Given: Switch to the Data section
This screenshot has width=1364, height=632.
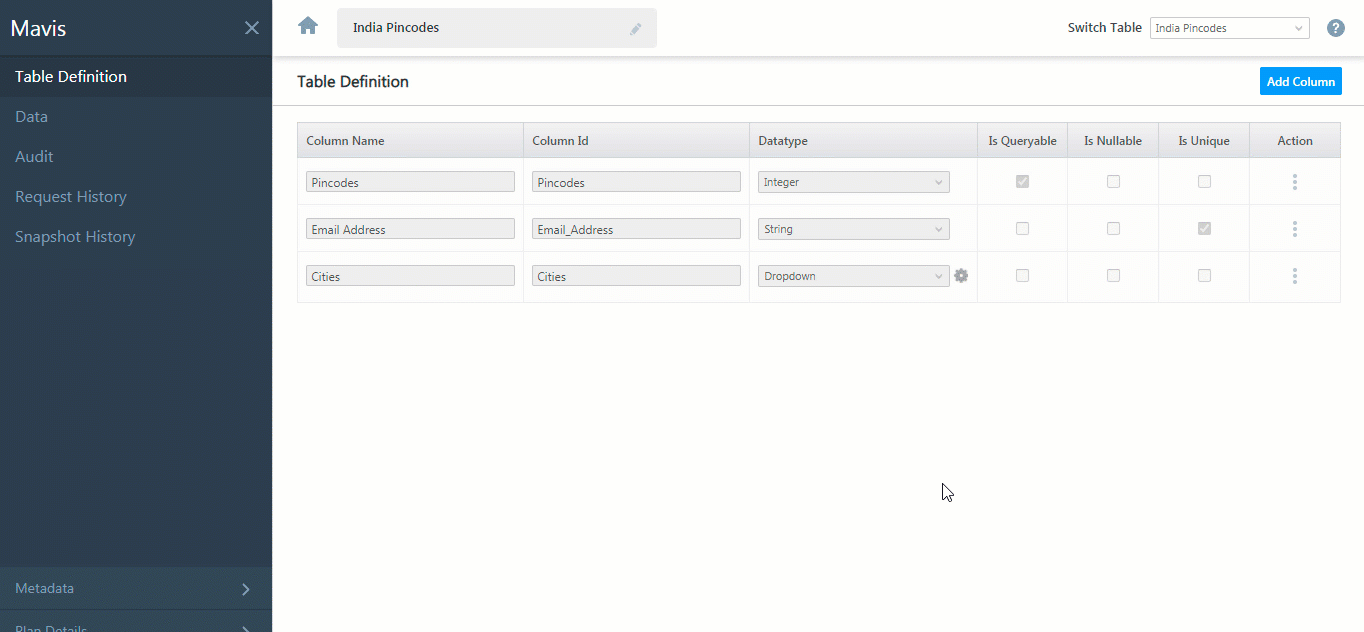Looking at the screenshot, I should click(31, 116).
